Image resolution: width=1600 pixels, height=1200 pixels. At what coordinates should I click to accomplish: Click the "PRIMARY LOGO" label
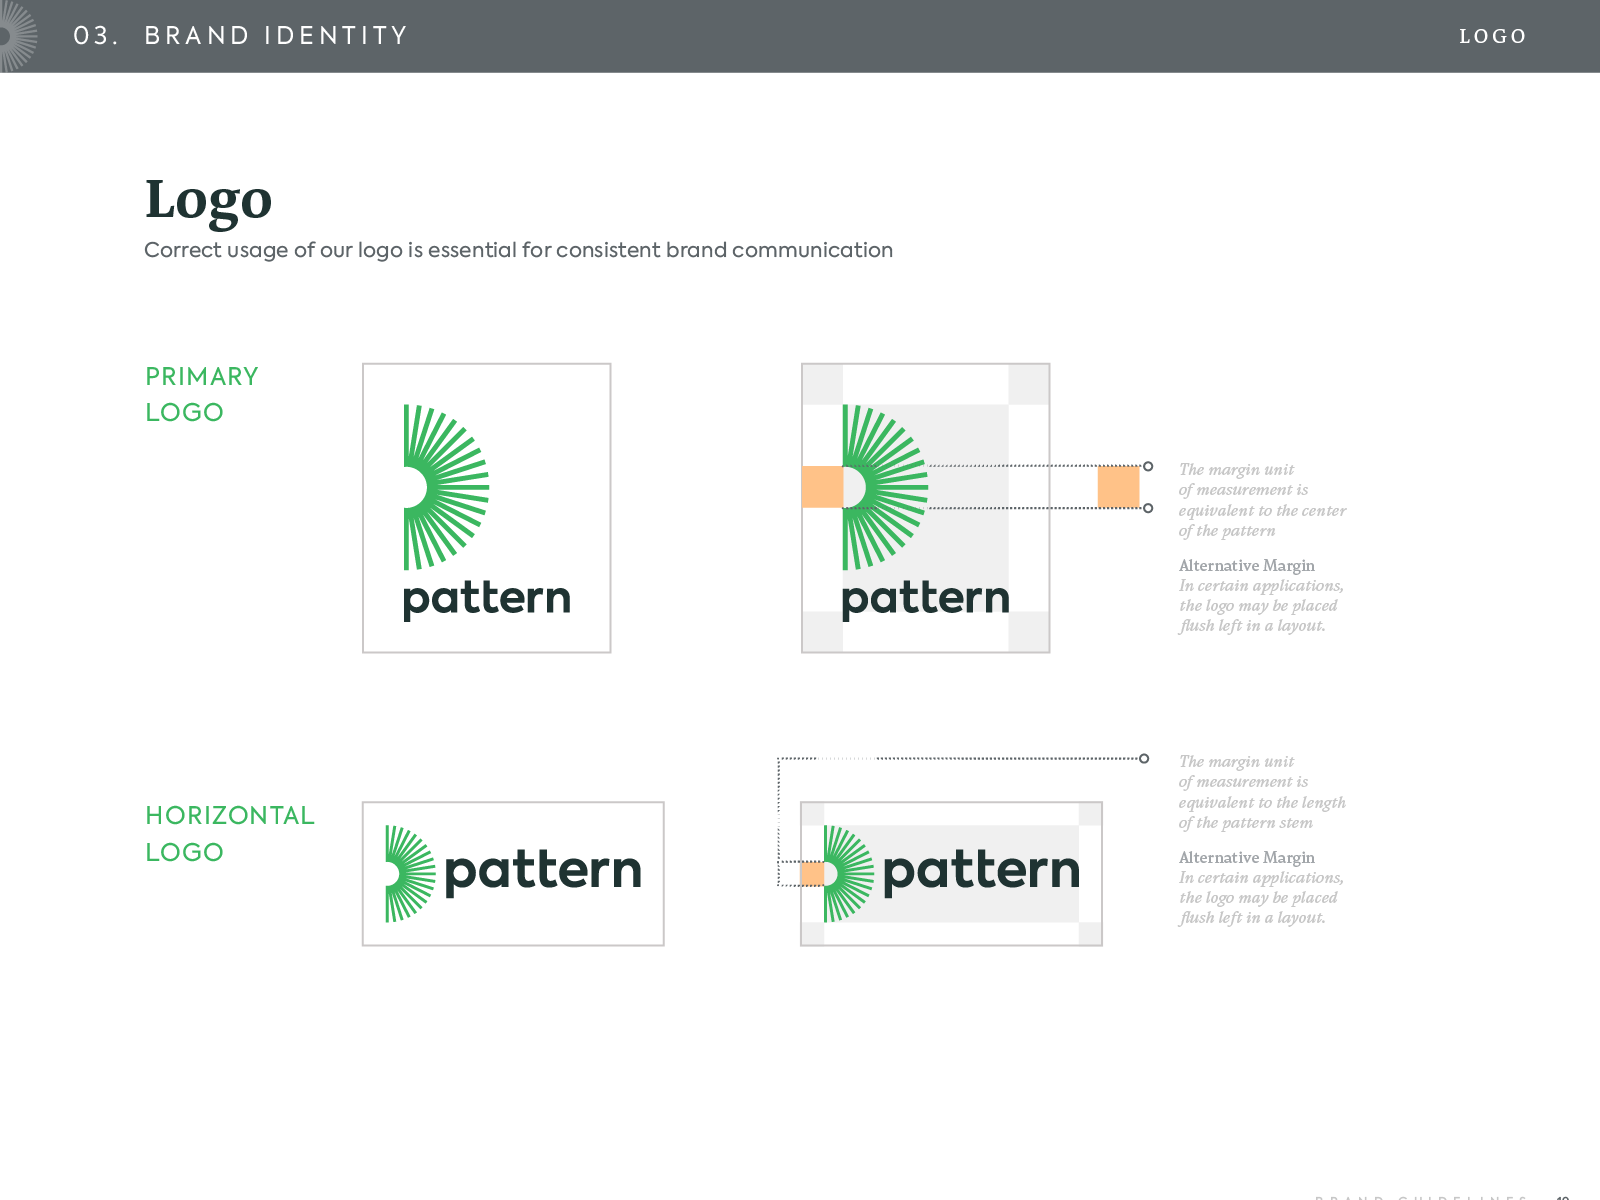tap(201, 394)
